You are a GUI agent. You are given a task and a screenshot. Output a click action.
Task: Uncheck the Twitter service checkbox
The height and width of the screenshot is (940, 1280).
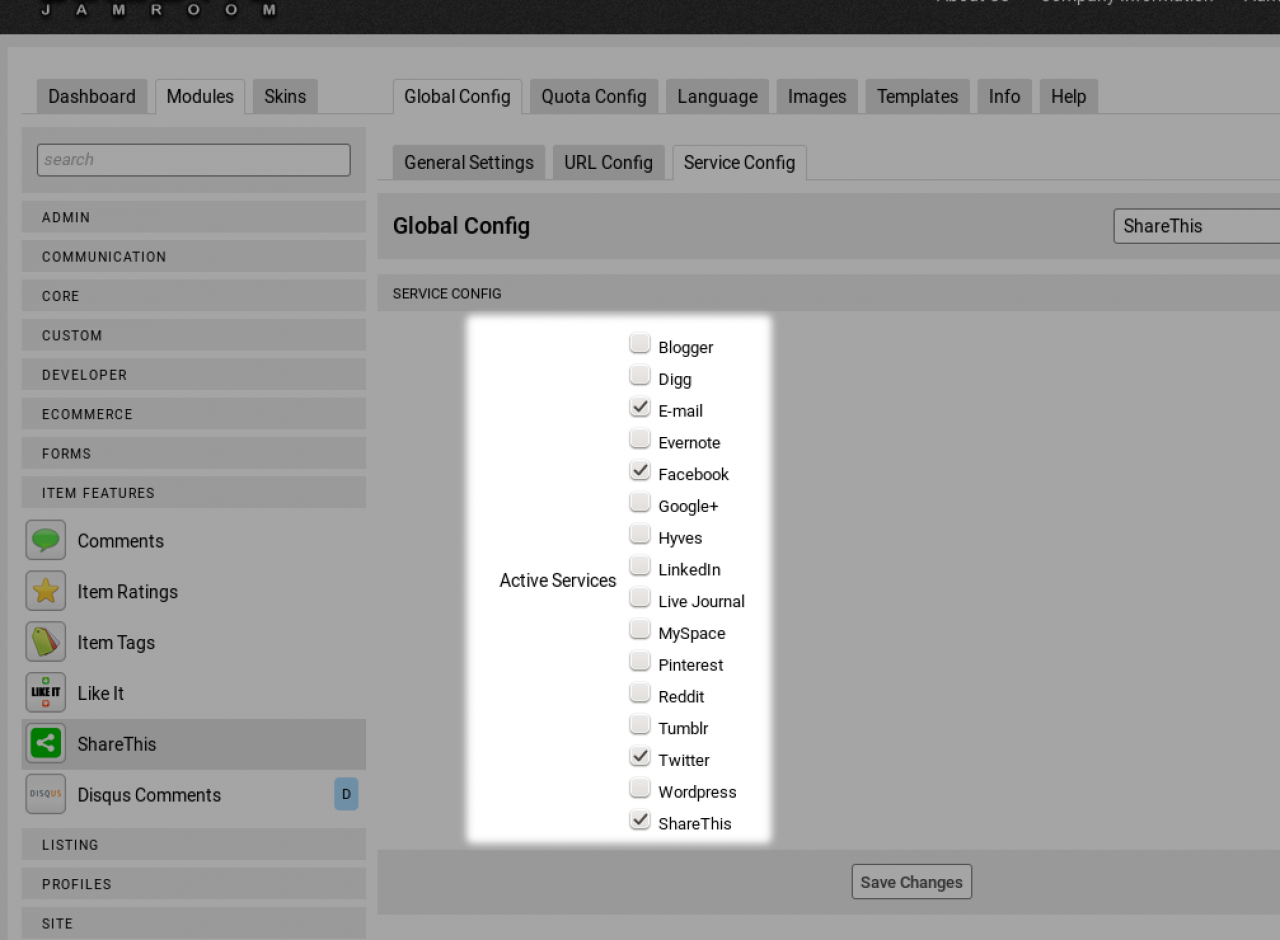(x=640, y=757)
